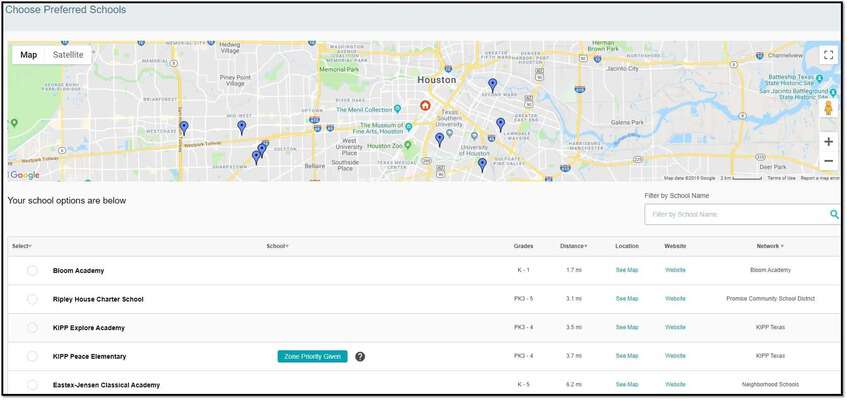Image resolution: width=847 pixels, height=400 pixels.
Task: Click Ripley House Charter School name
Action: point(98,299)
